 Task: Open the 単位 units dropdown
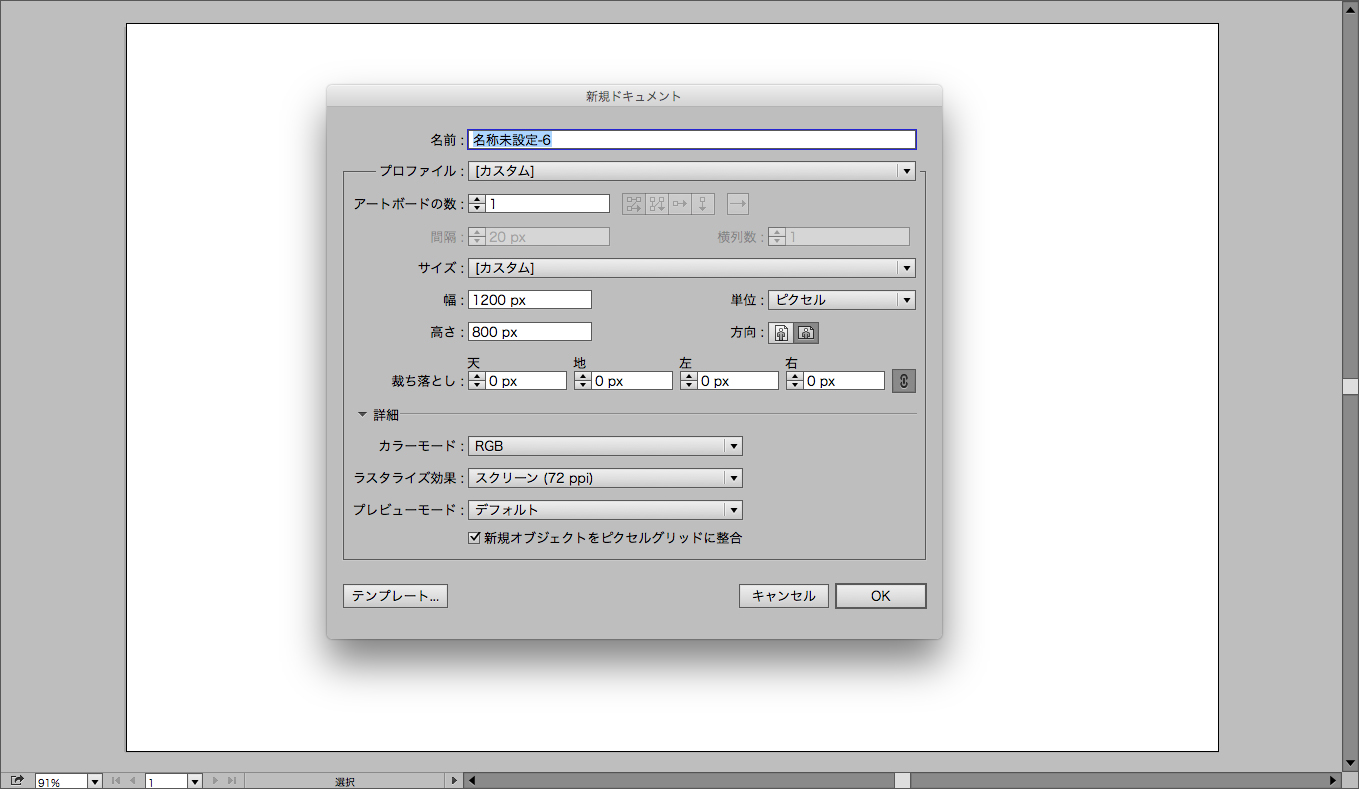(x=841, y=300)
